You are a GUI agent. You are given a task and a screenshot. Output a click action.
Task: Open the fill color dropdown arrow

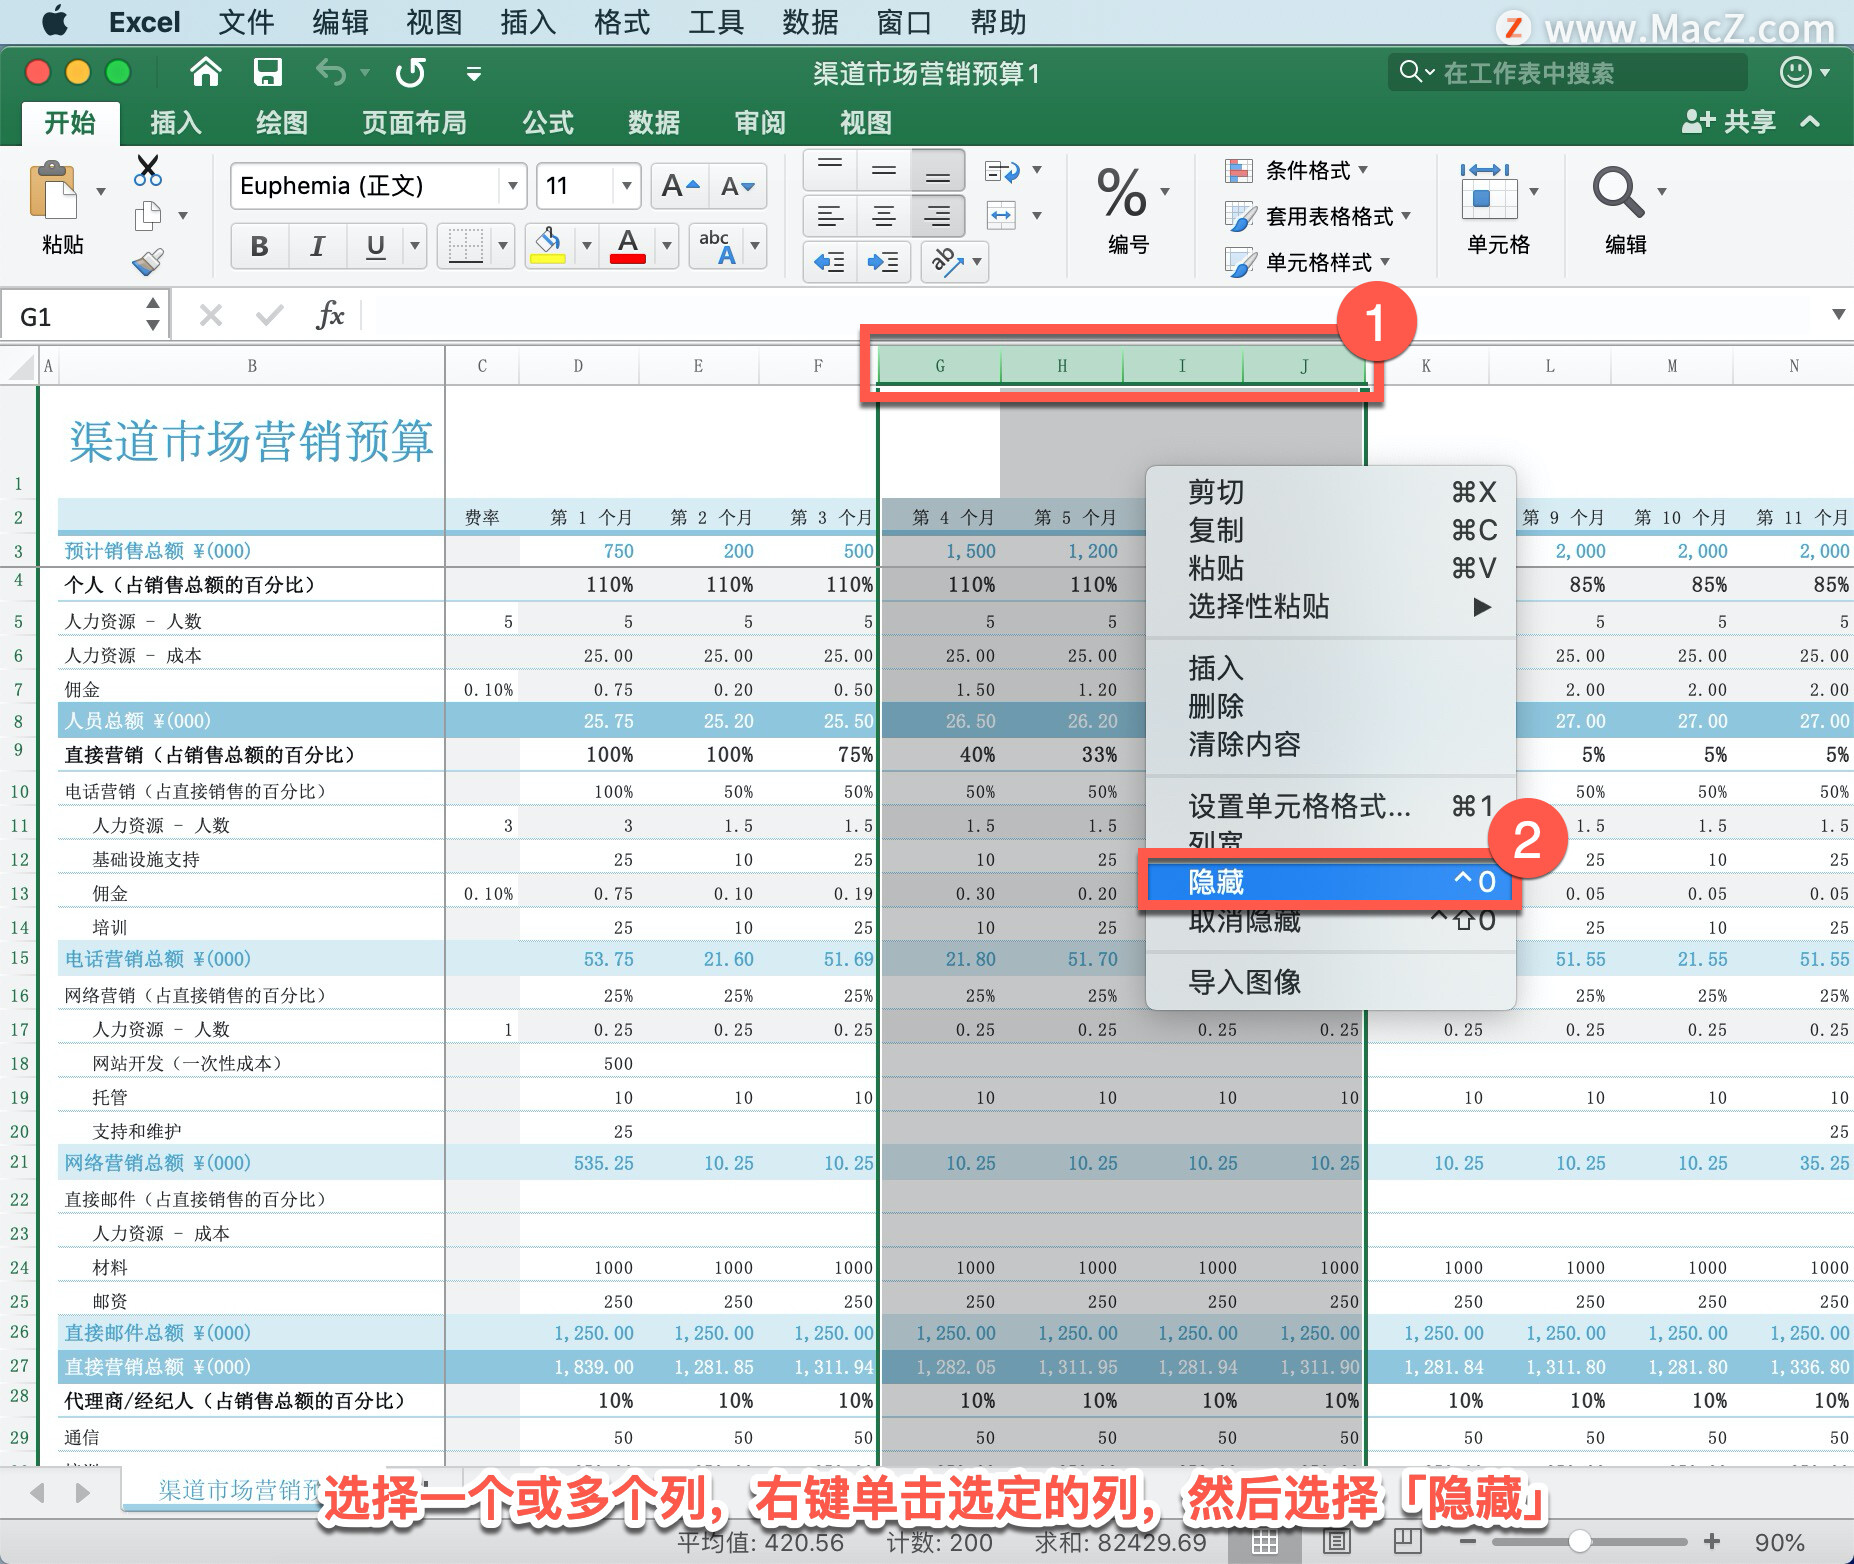click(586, 246)
